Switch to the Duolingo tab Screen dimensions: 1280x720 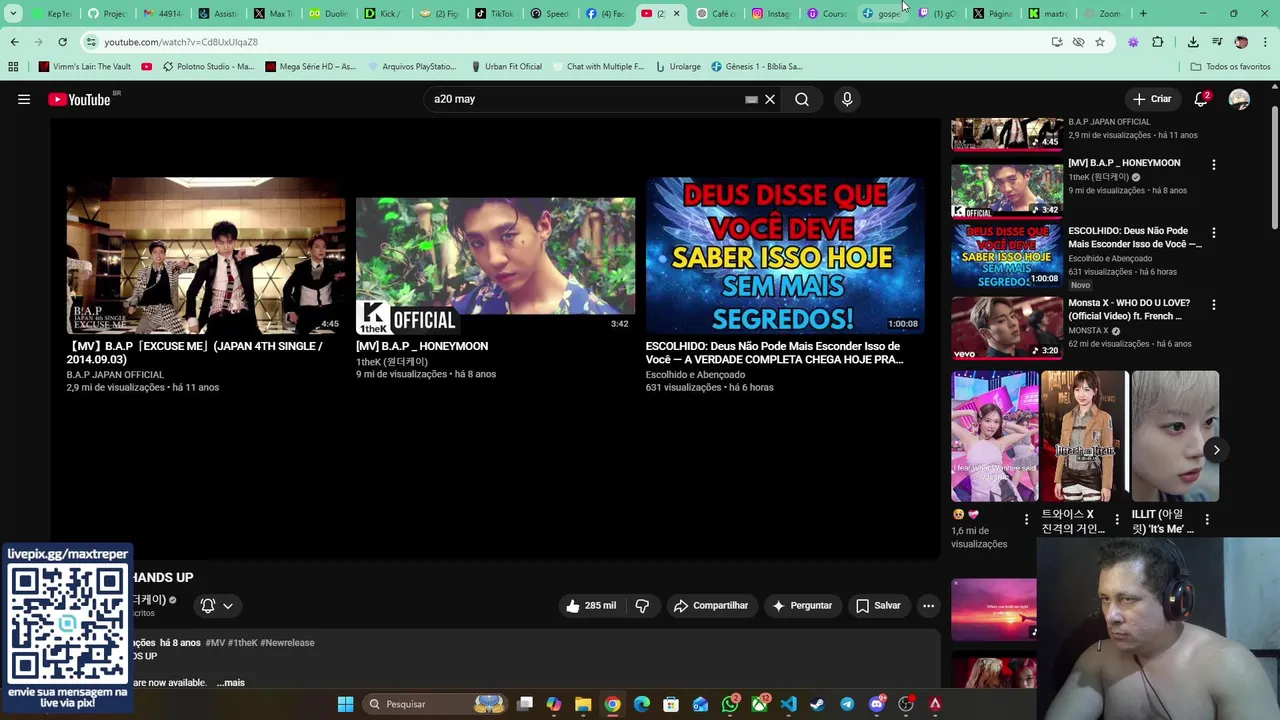pos(328,14)
